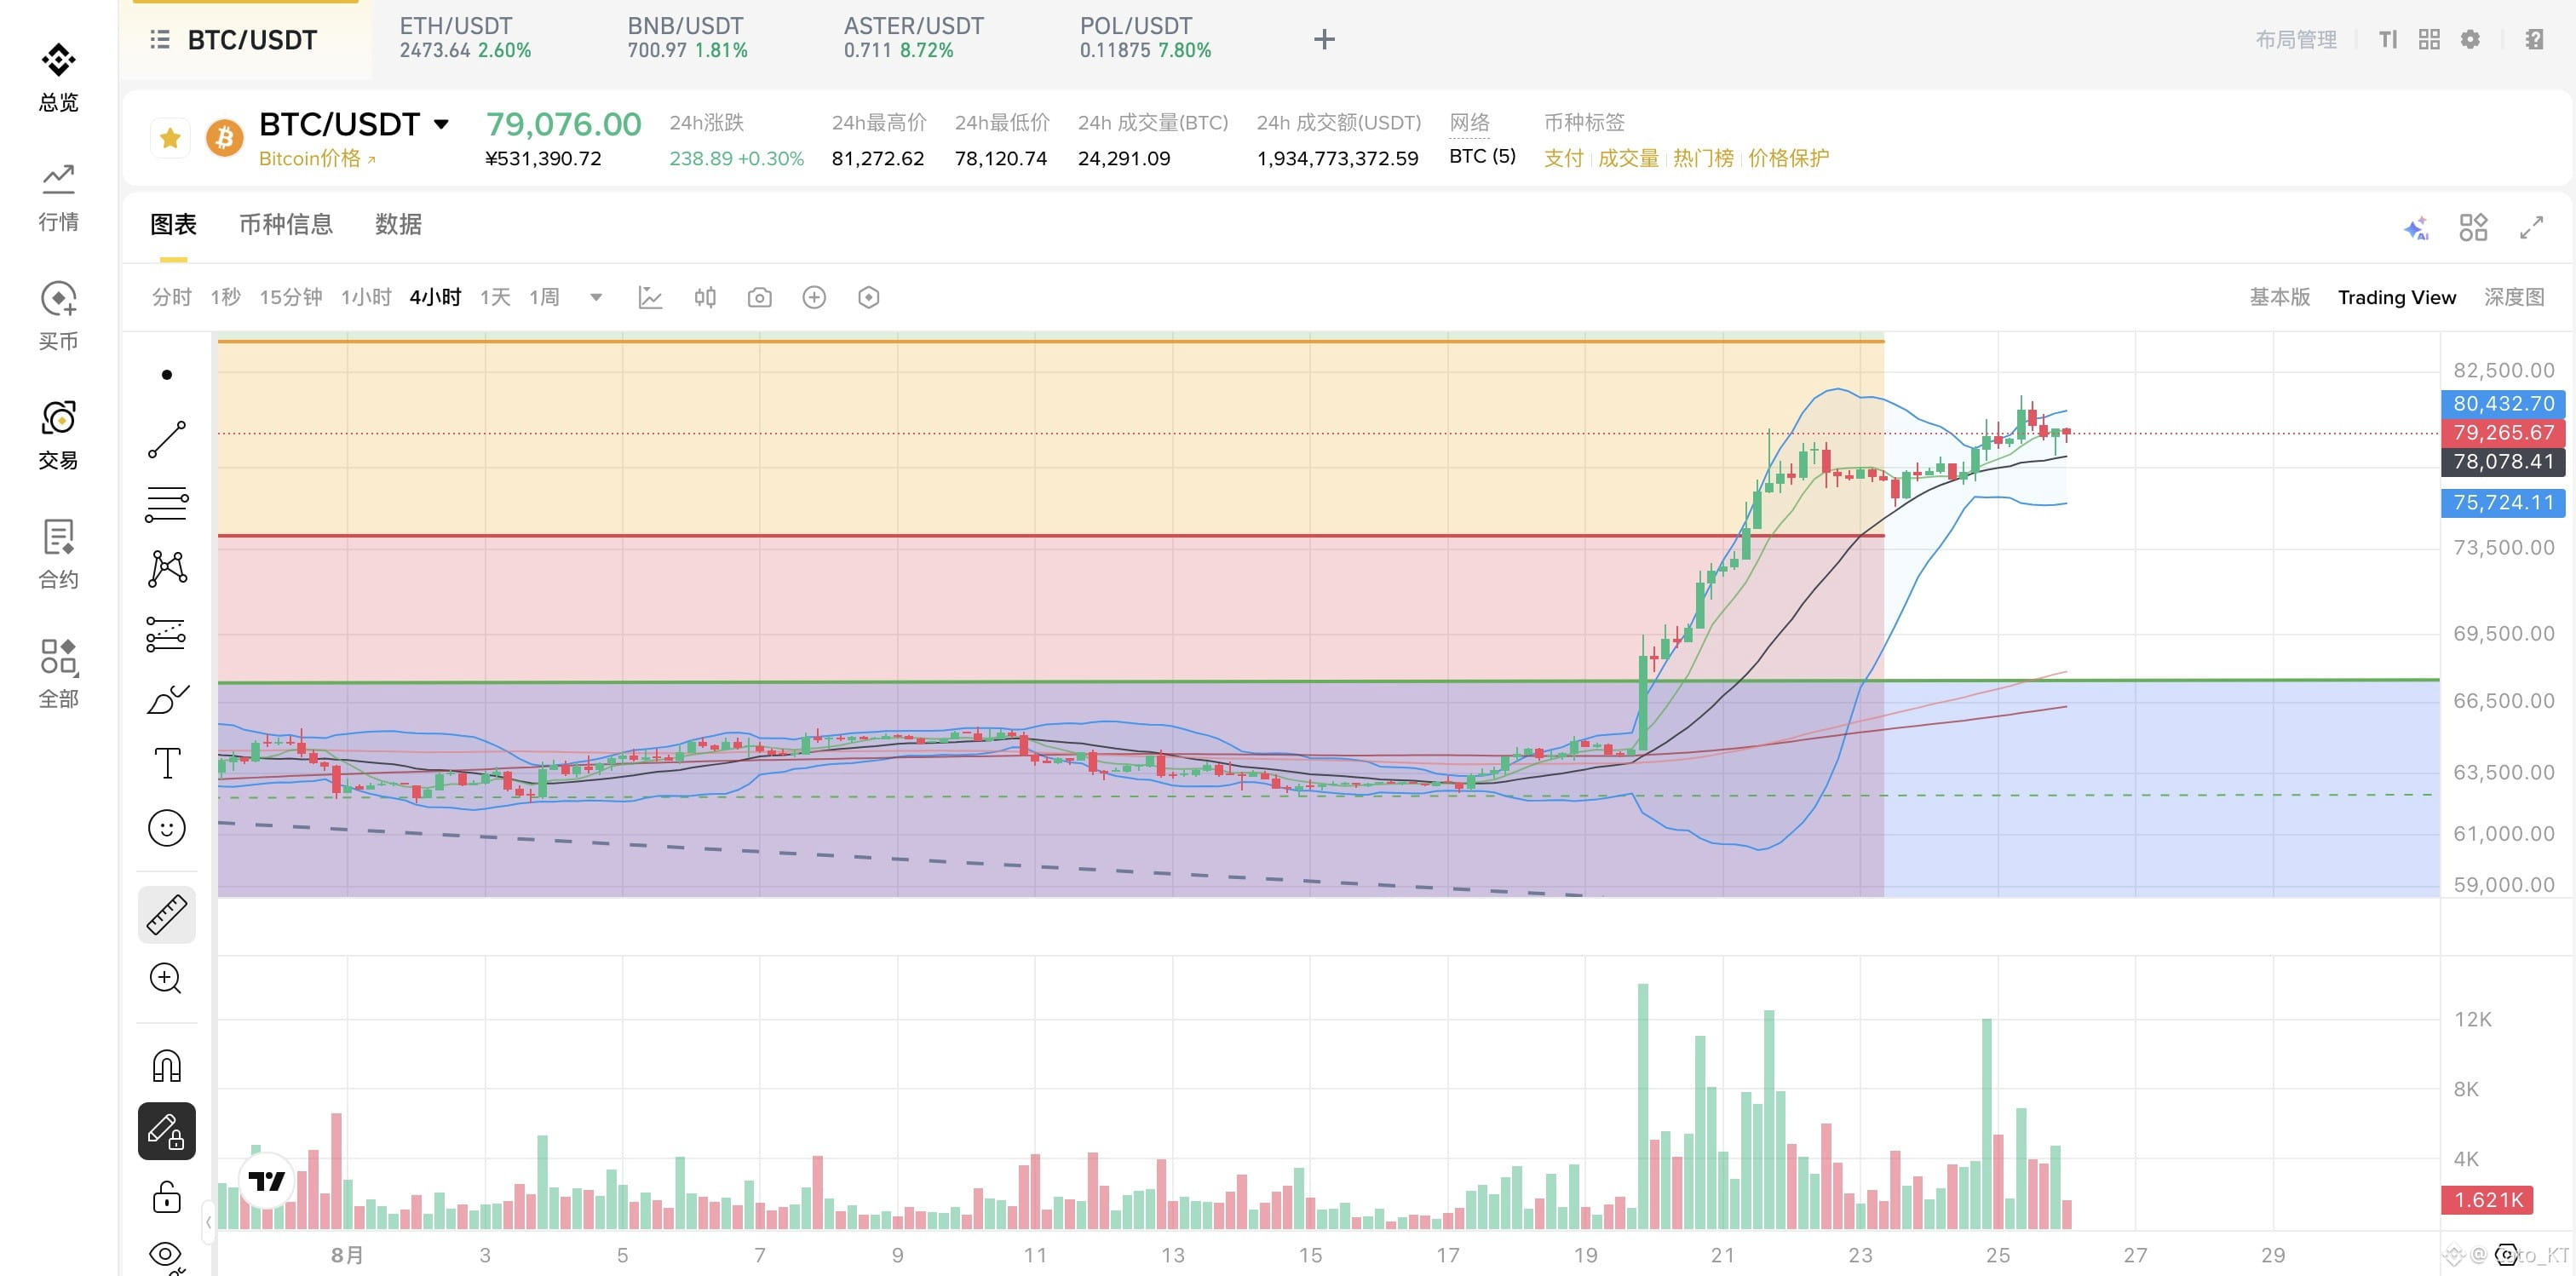Viewport: 2576px width, 1276px height.
Task: Expand more time intervals dropdown
Action: tap(596, 297)
